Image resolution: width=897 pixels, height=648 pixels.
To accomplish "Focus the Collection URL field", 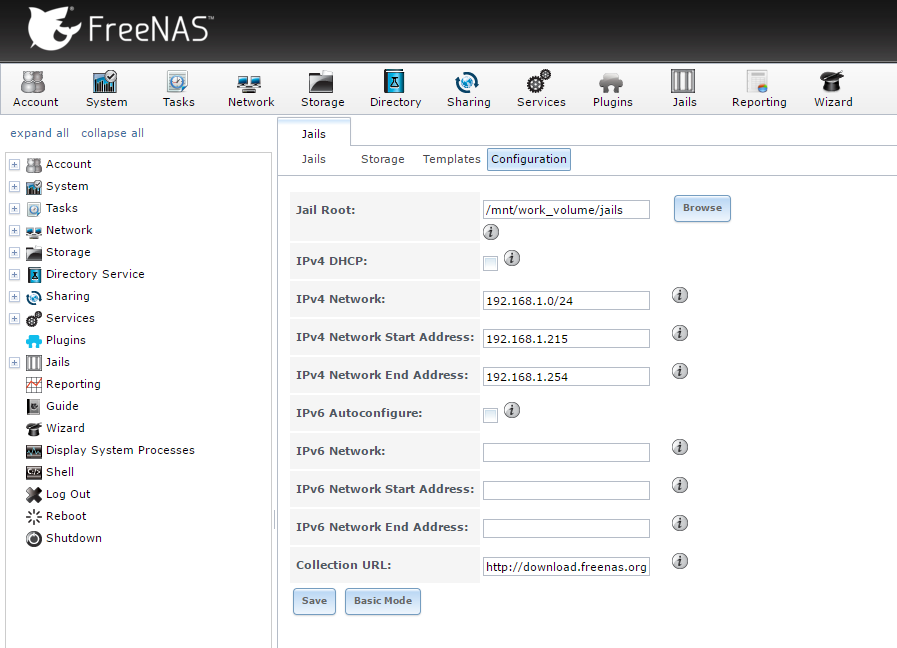I will click(x=566, y=566).
